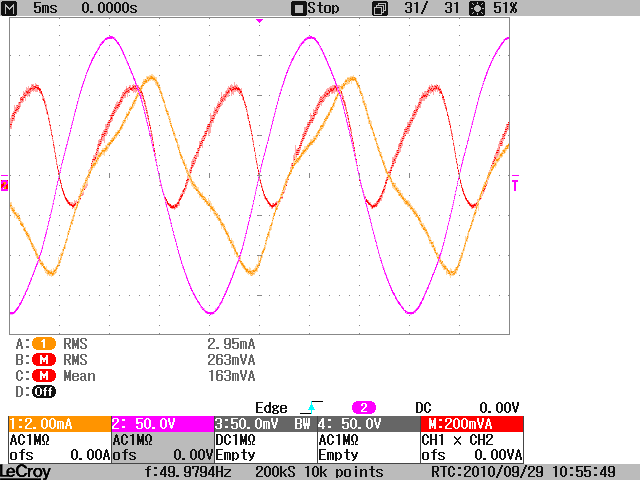
Task: Select the 163mVA Mean reading
Action: click(231, 376)
